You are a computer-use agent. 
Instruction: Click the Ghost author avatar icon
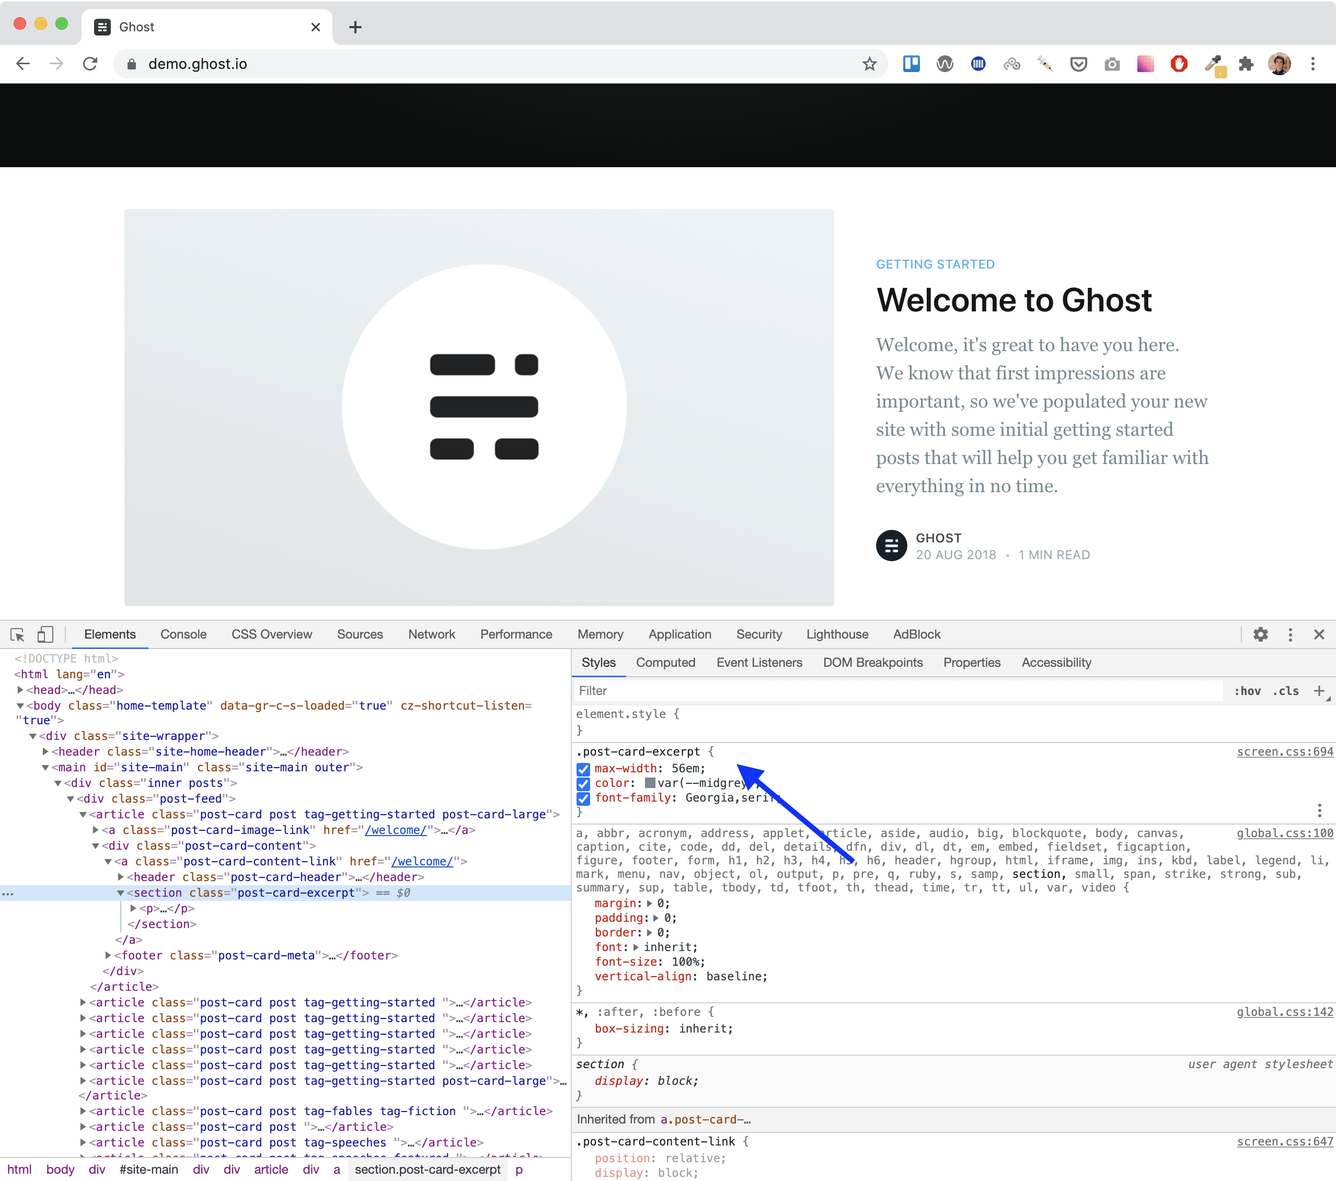click(x=891, y=546)
